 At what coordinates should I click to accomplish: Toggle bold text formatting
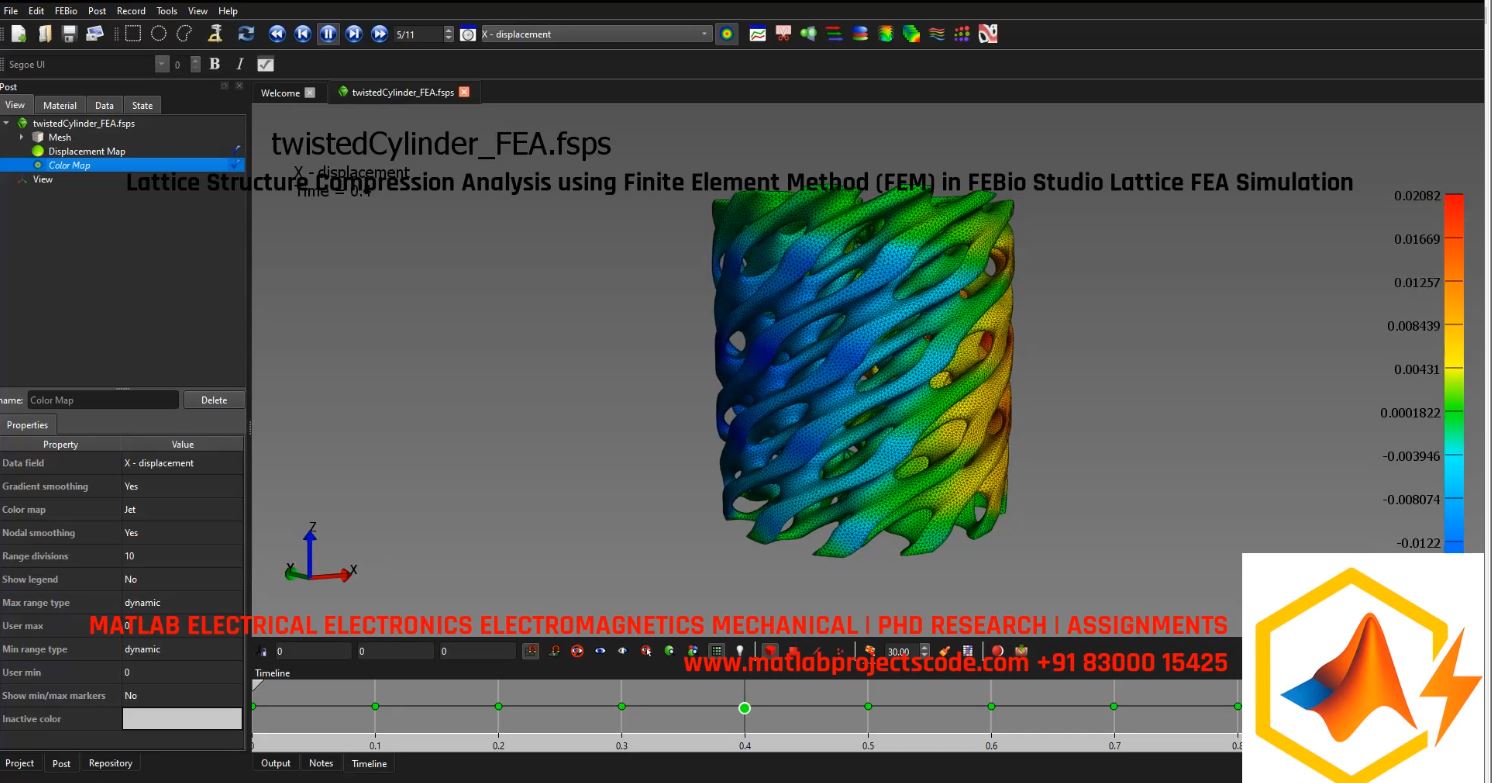point(214,63)
